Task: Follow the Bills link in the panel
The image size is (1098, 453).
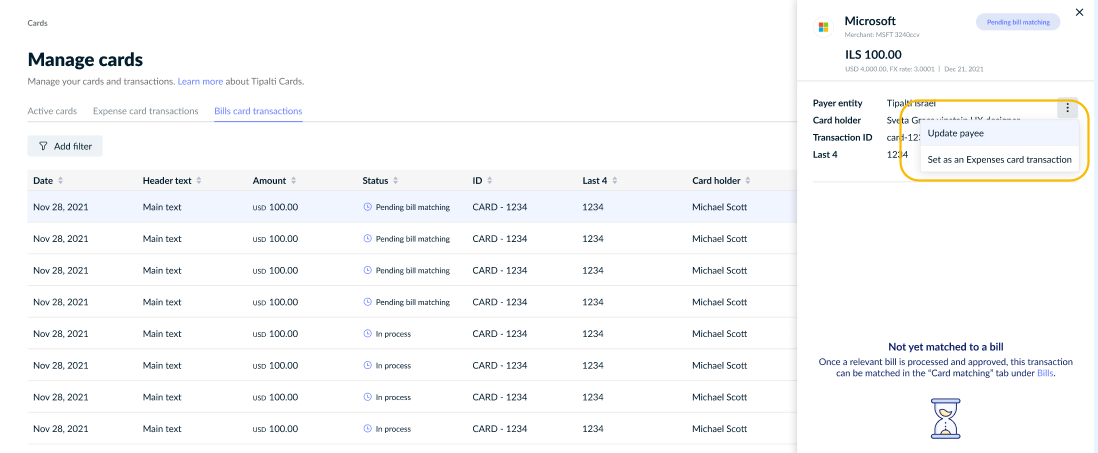Action: 1045,373
